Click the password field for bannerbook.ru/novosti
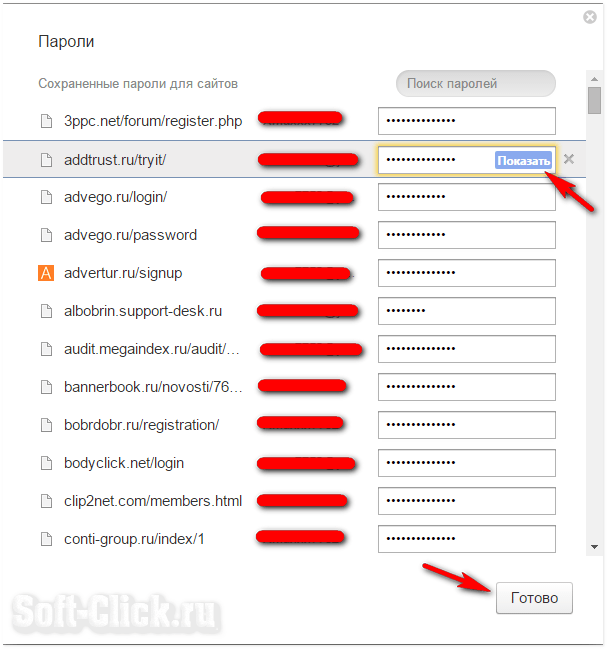The height and width of the screenshot is (649, 607). pyautogui.click(x=467, y=387)
